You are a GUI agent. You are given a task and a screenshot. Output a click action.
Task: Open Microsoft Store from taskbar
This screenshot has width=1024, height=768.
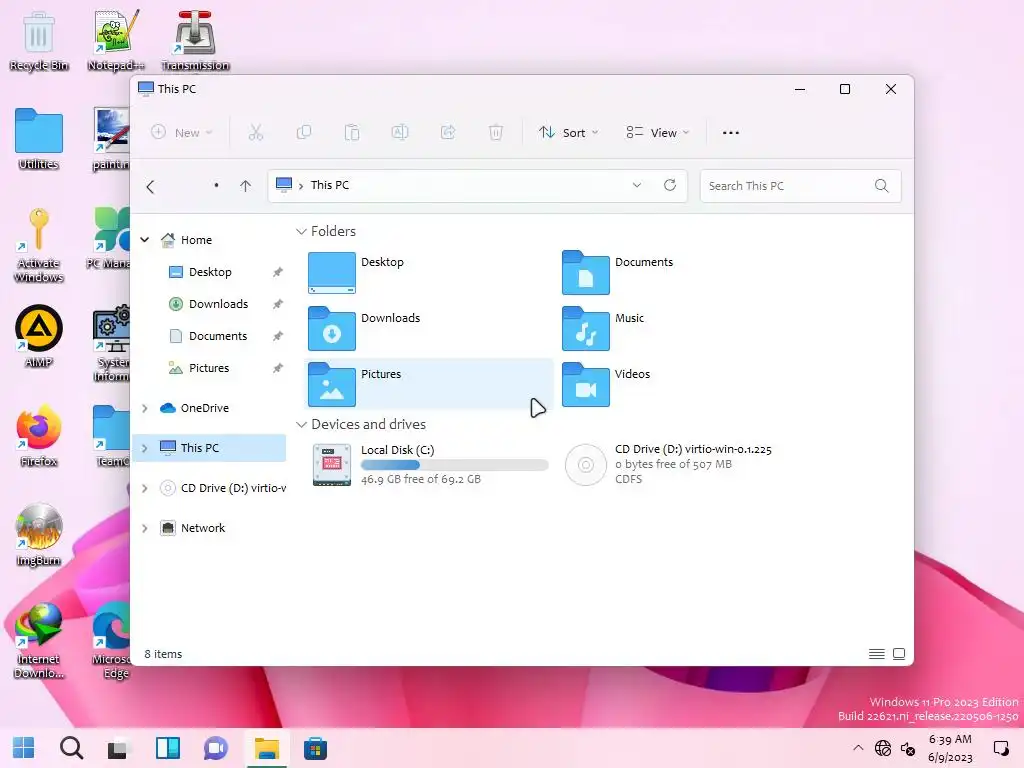click(315, 748)
